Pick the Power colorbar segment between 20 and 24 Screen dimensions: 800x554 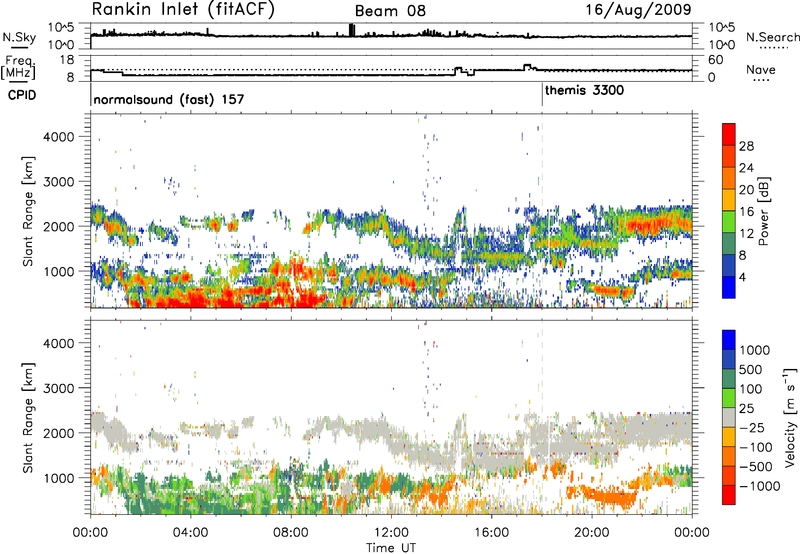[729, 178]
